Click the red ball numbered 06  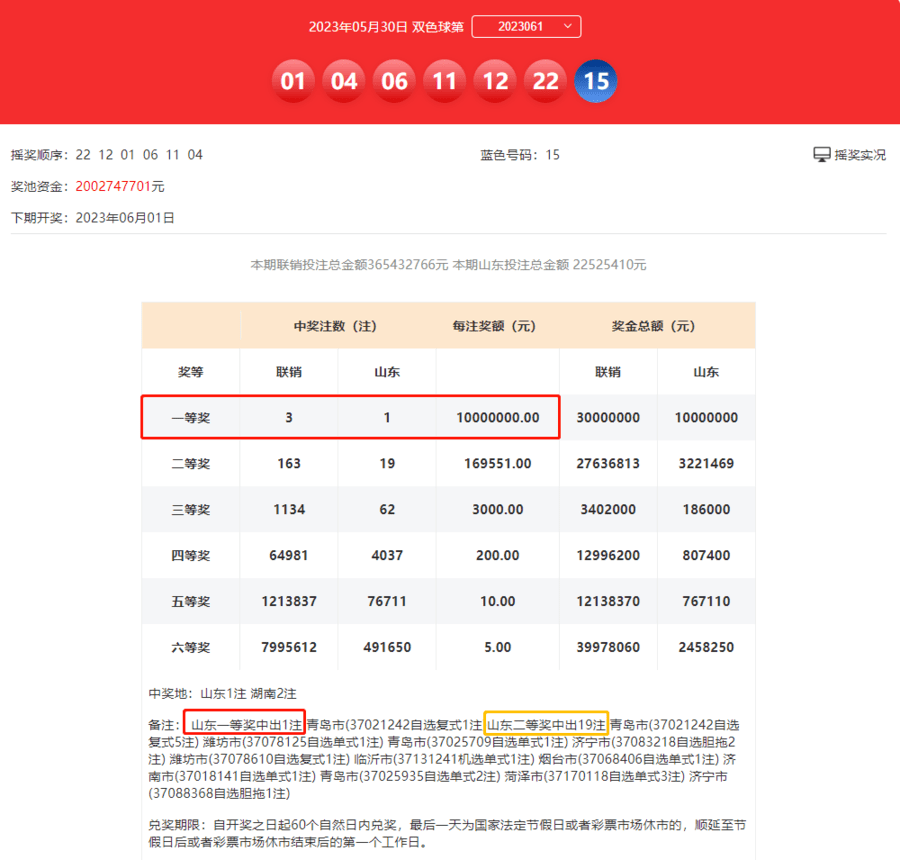coord(394,81)
